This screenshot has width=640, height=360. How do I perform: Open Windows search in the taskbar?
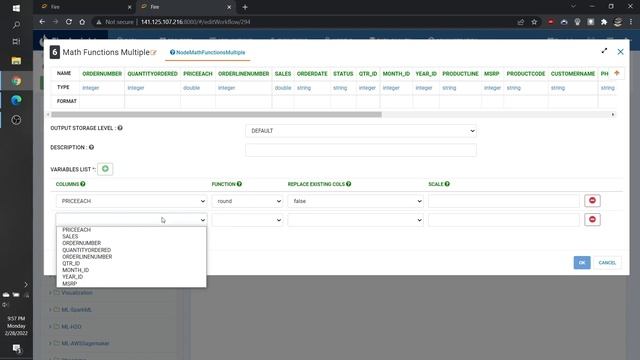point(16,25)
